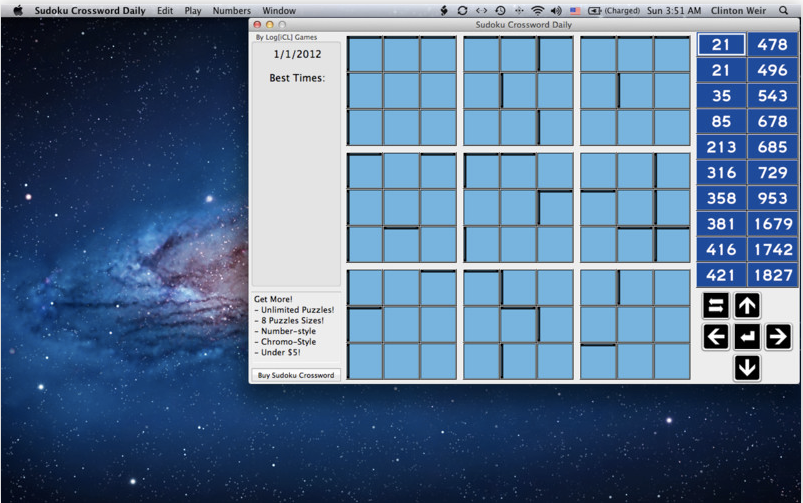Click the bottom-right cell of the puzzle grid

pyautogui.click(x=672, y=361)
